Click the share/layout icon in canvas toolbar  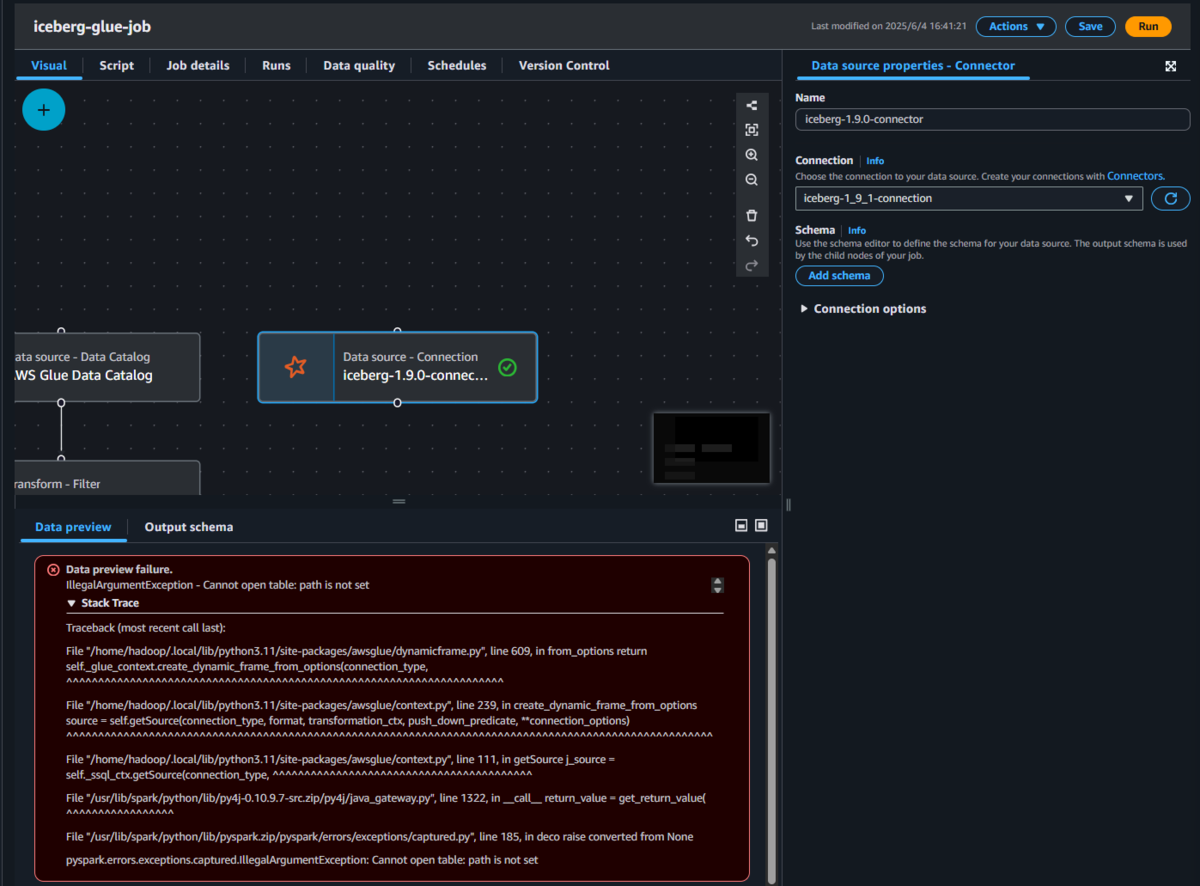pyautogui.click(x=752, y=105)
